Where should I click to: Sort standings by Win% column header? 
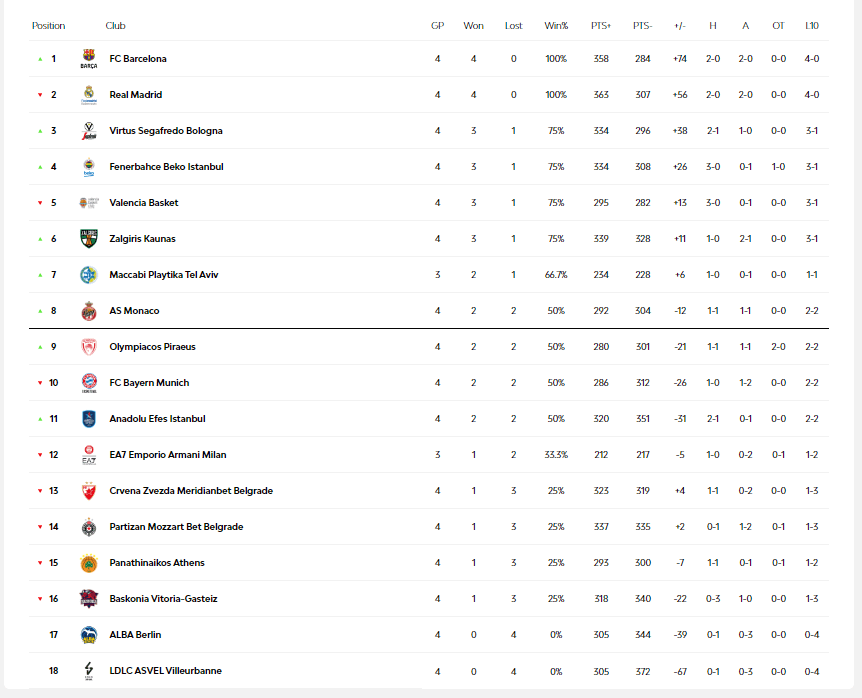pyautogui.click(x=556, y=25)
